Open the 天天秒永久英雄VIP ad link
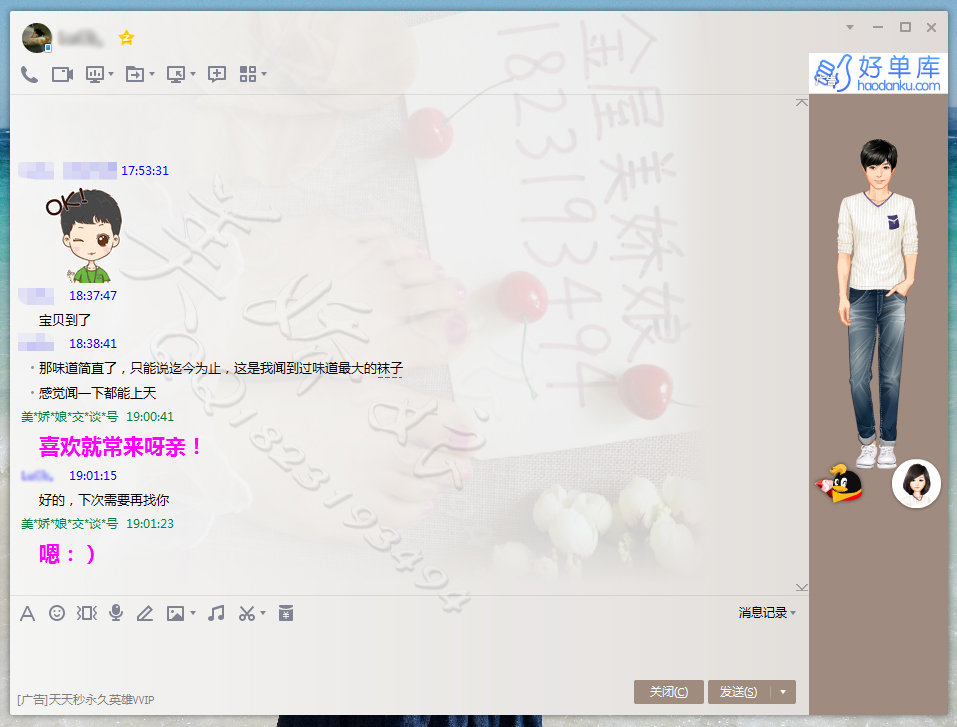Screen dimensions: 957x727 (86, 700)
